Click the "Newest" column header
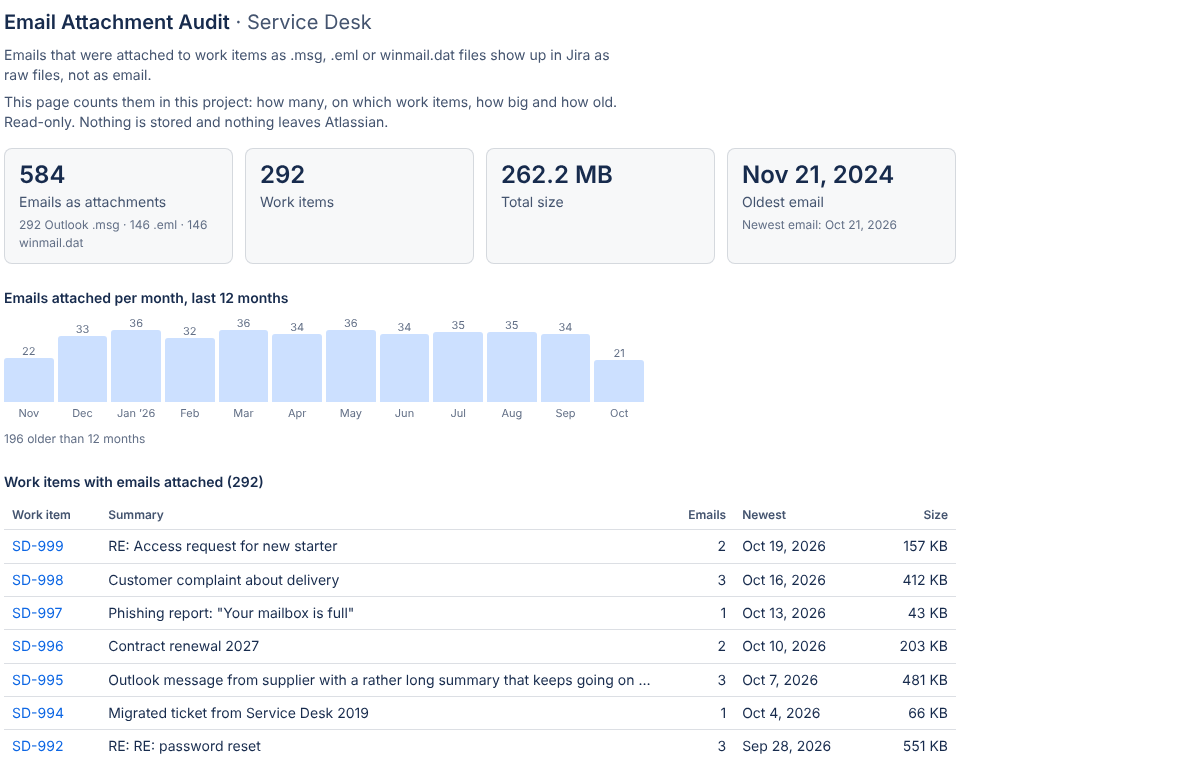The image size is (1200, 760). [764, 515]
